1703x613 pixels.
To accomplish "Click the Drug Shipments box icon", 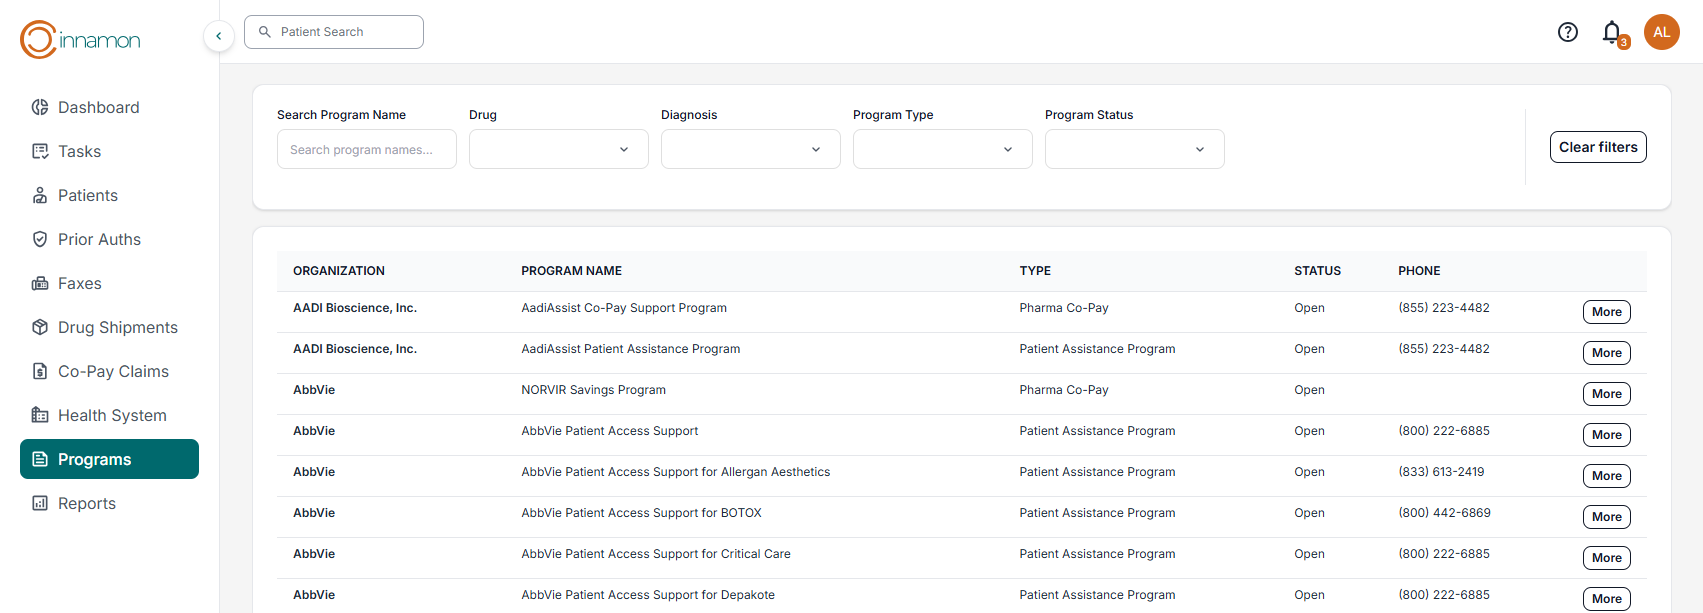I will click(x=40, y=327).
